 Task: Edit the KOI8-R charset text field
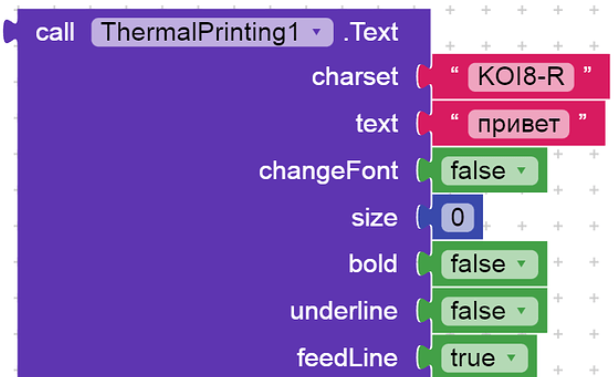click(x=521, y=76)
